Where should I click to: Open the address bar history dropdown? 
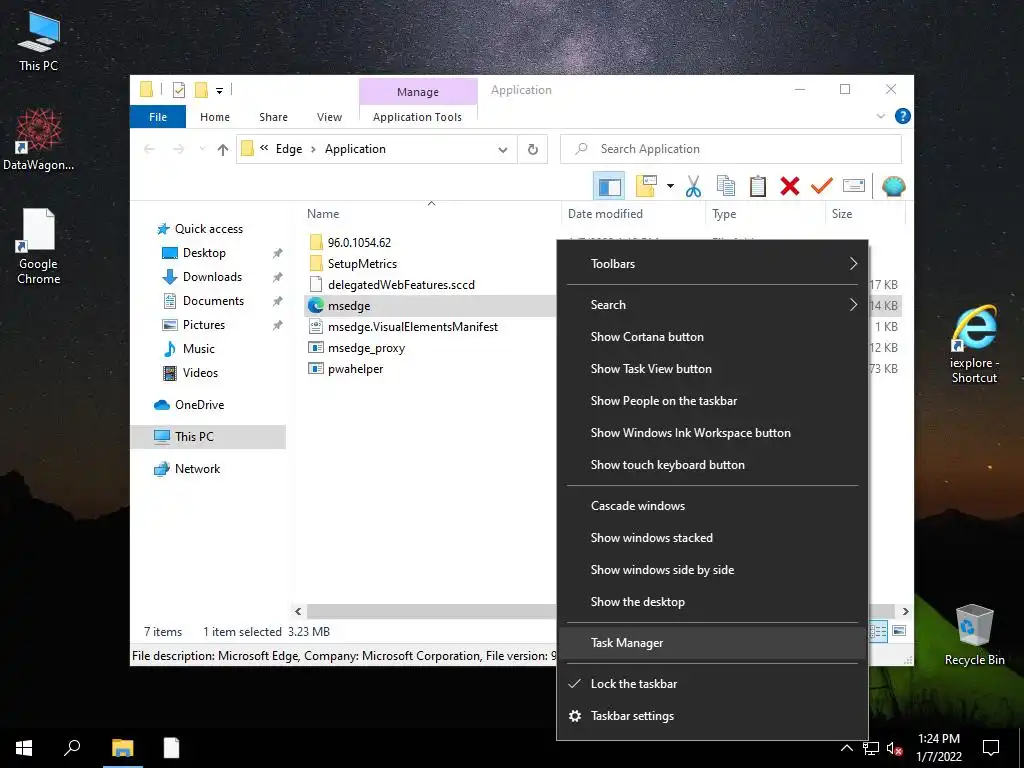click(502, 150)
